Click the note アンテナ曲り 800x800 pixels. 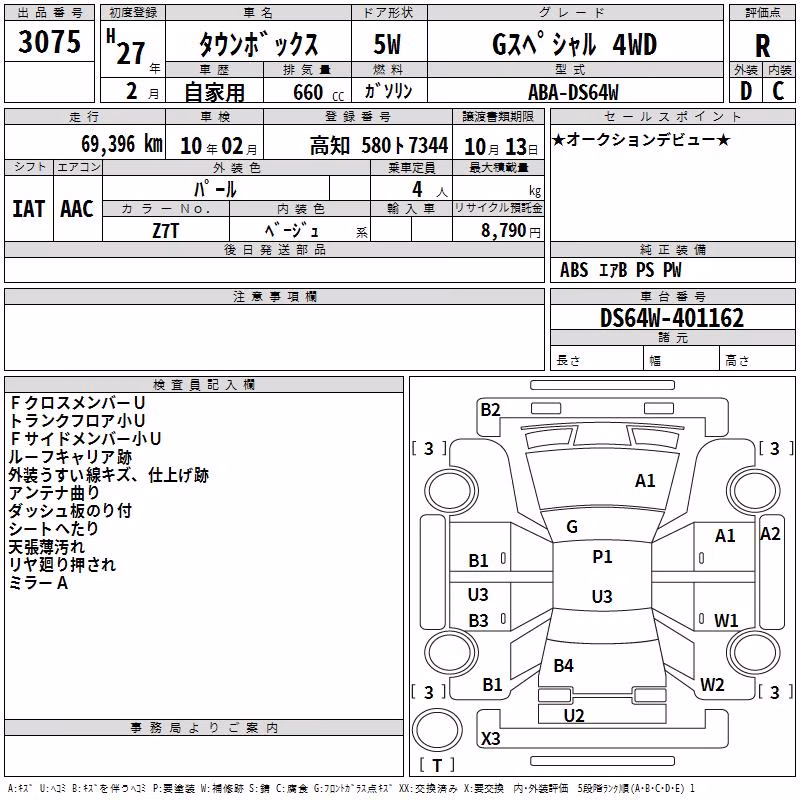point(54,492)
